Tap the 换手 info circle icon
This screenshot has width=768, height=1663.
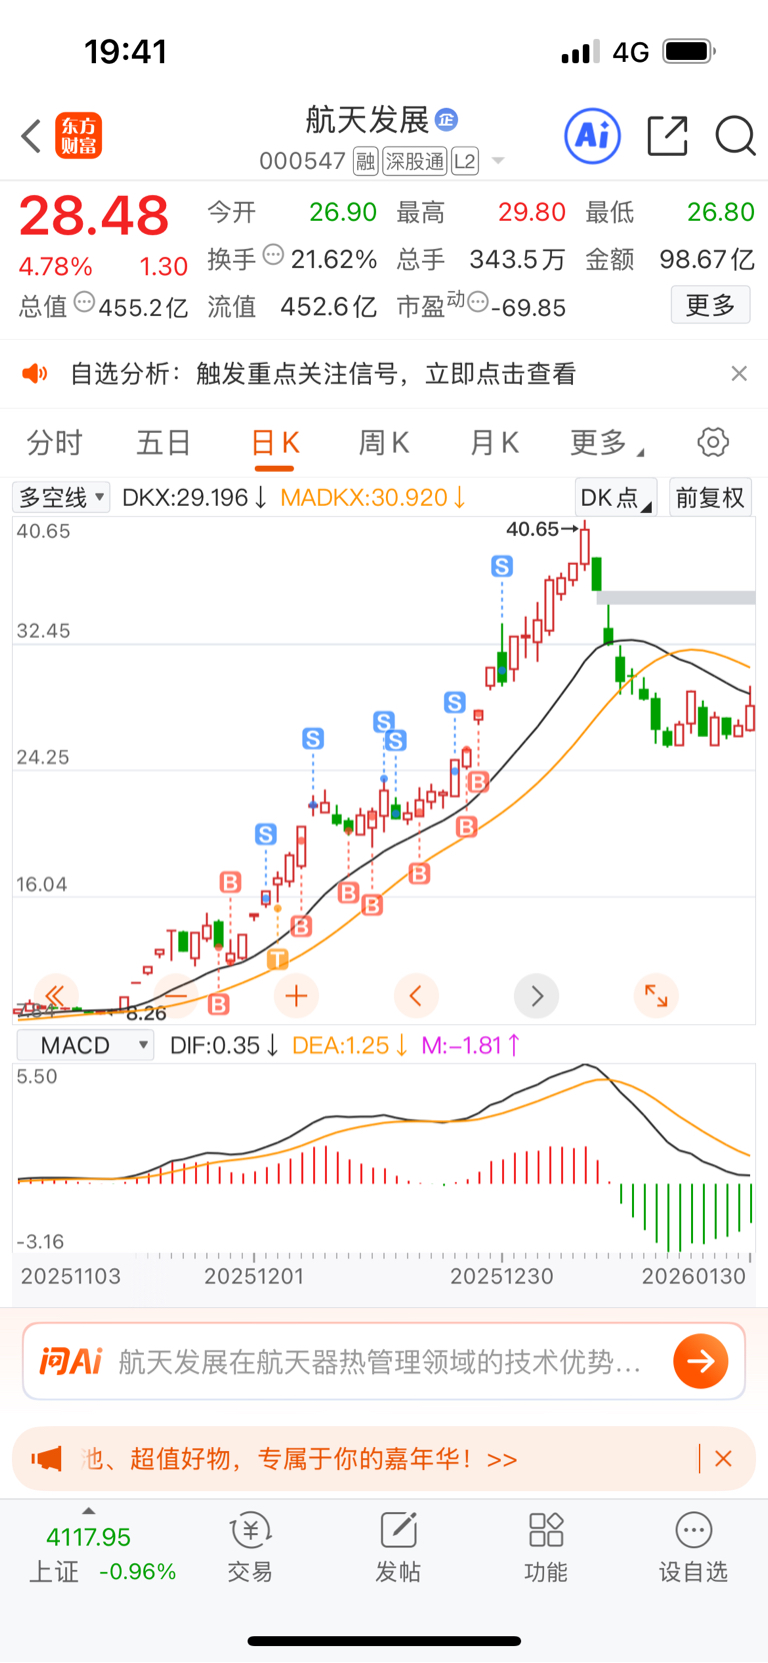point(273,255)
